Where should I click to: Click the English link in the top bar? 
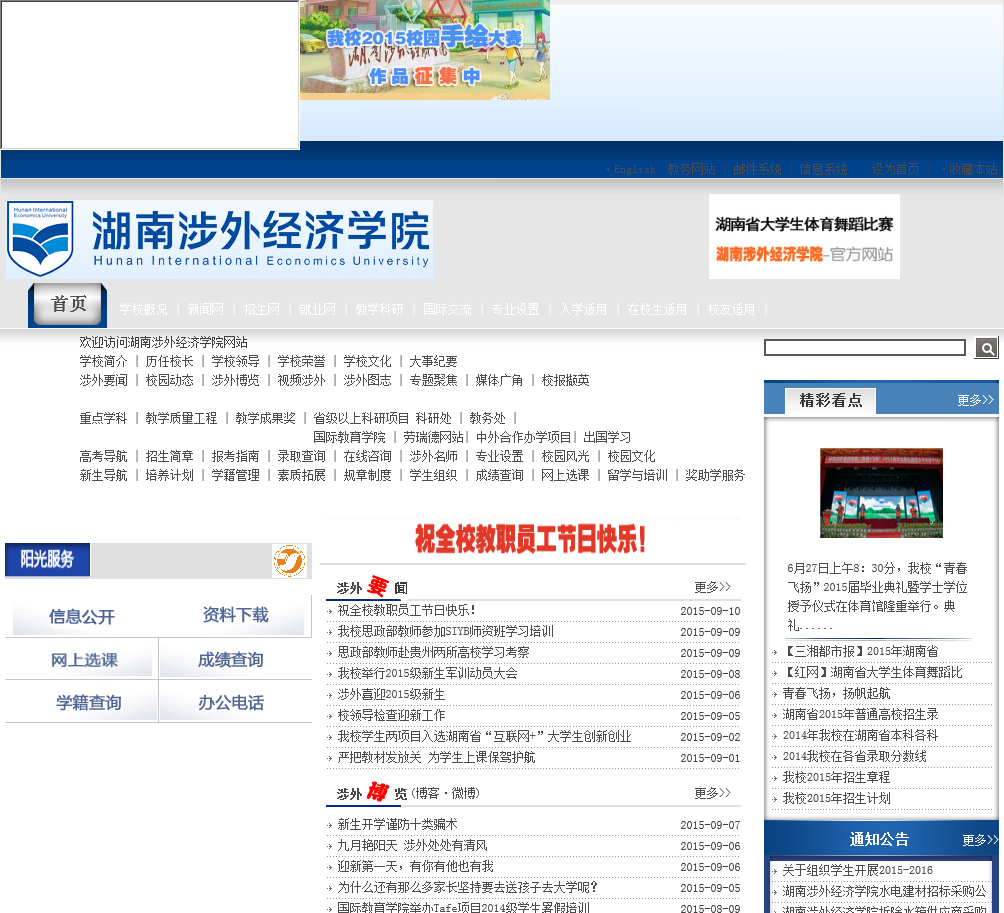(x=634, y=170)
